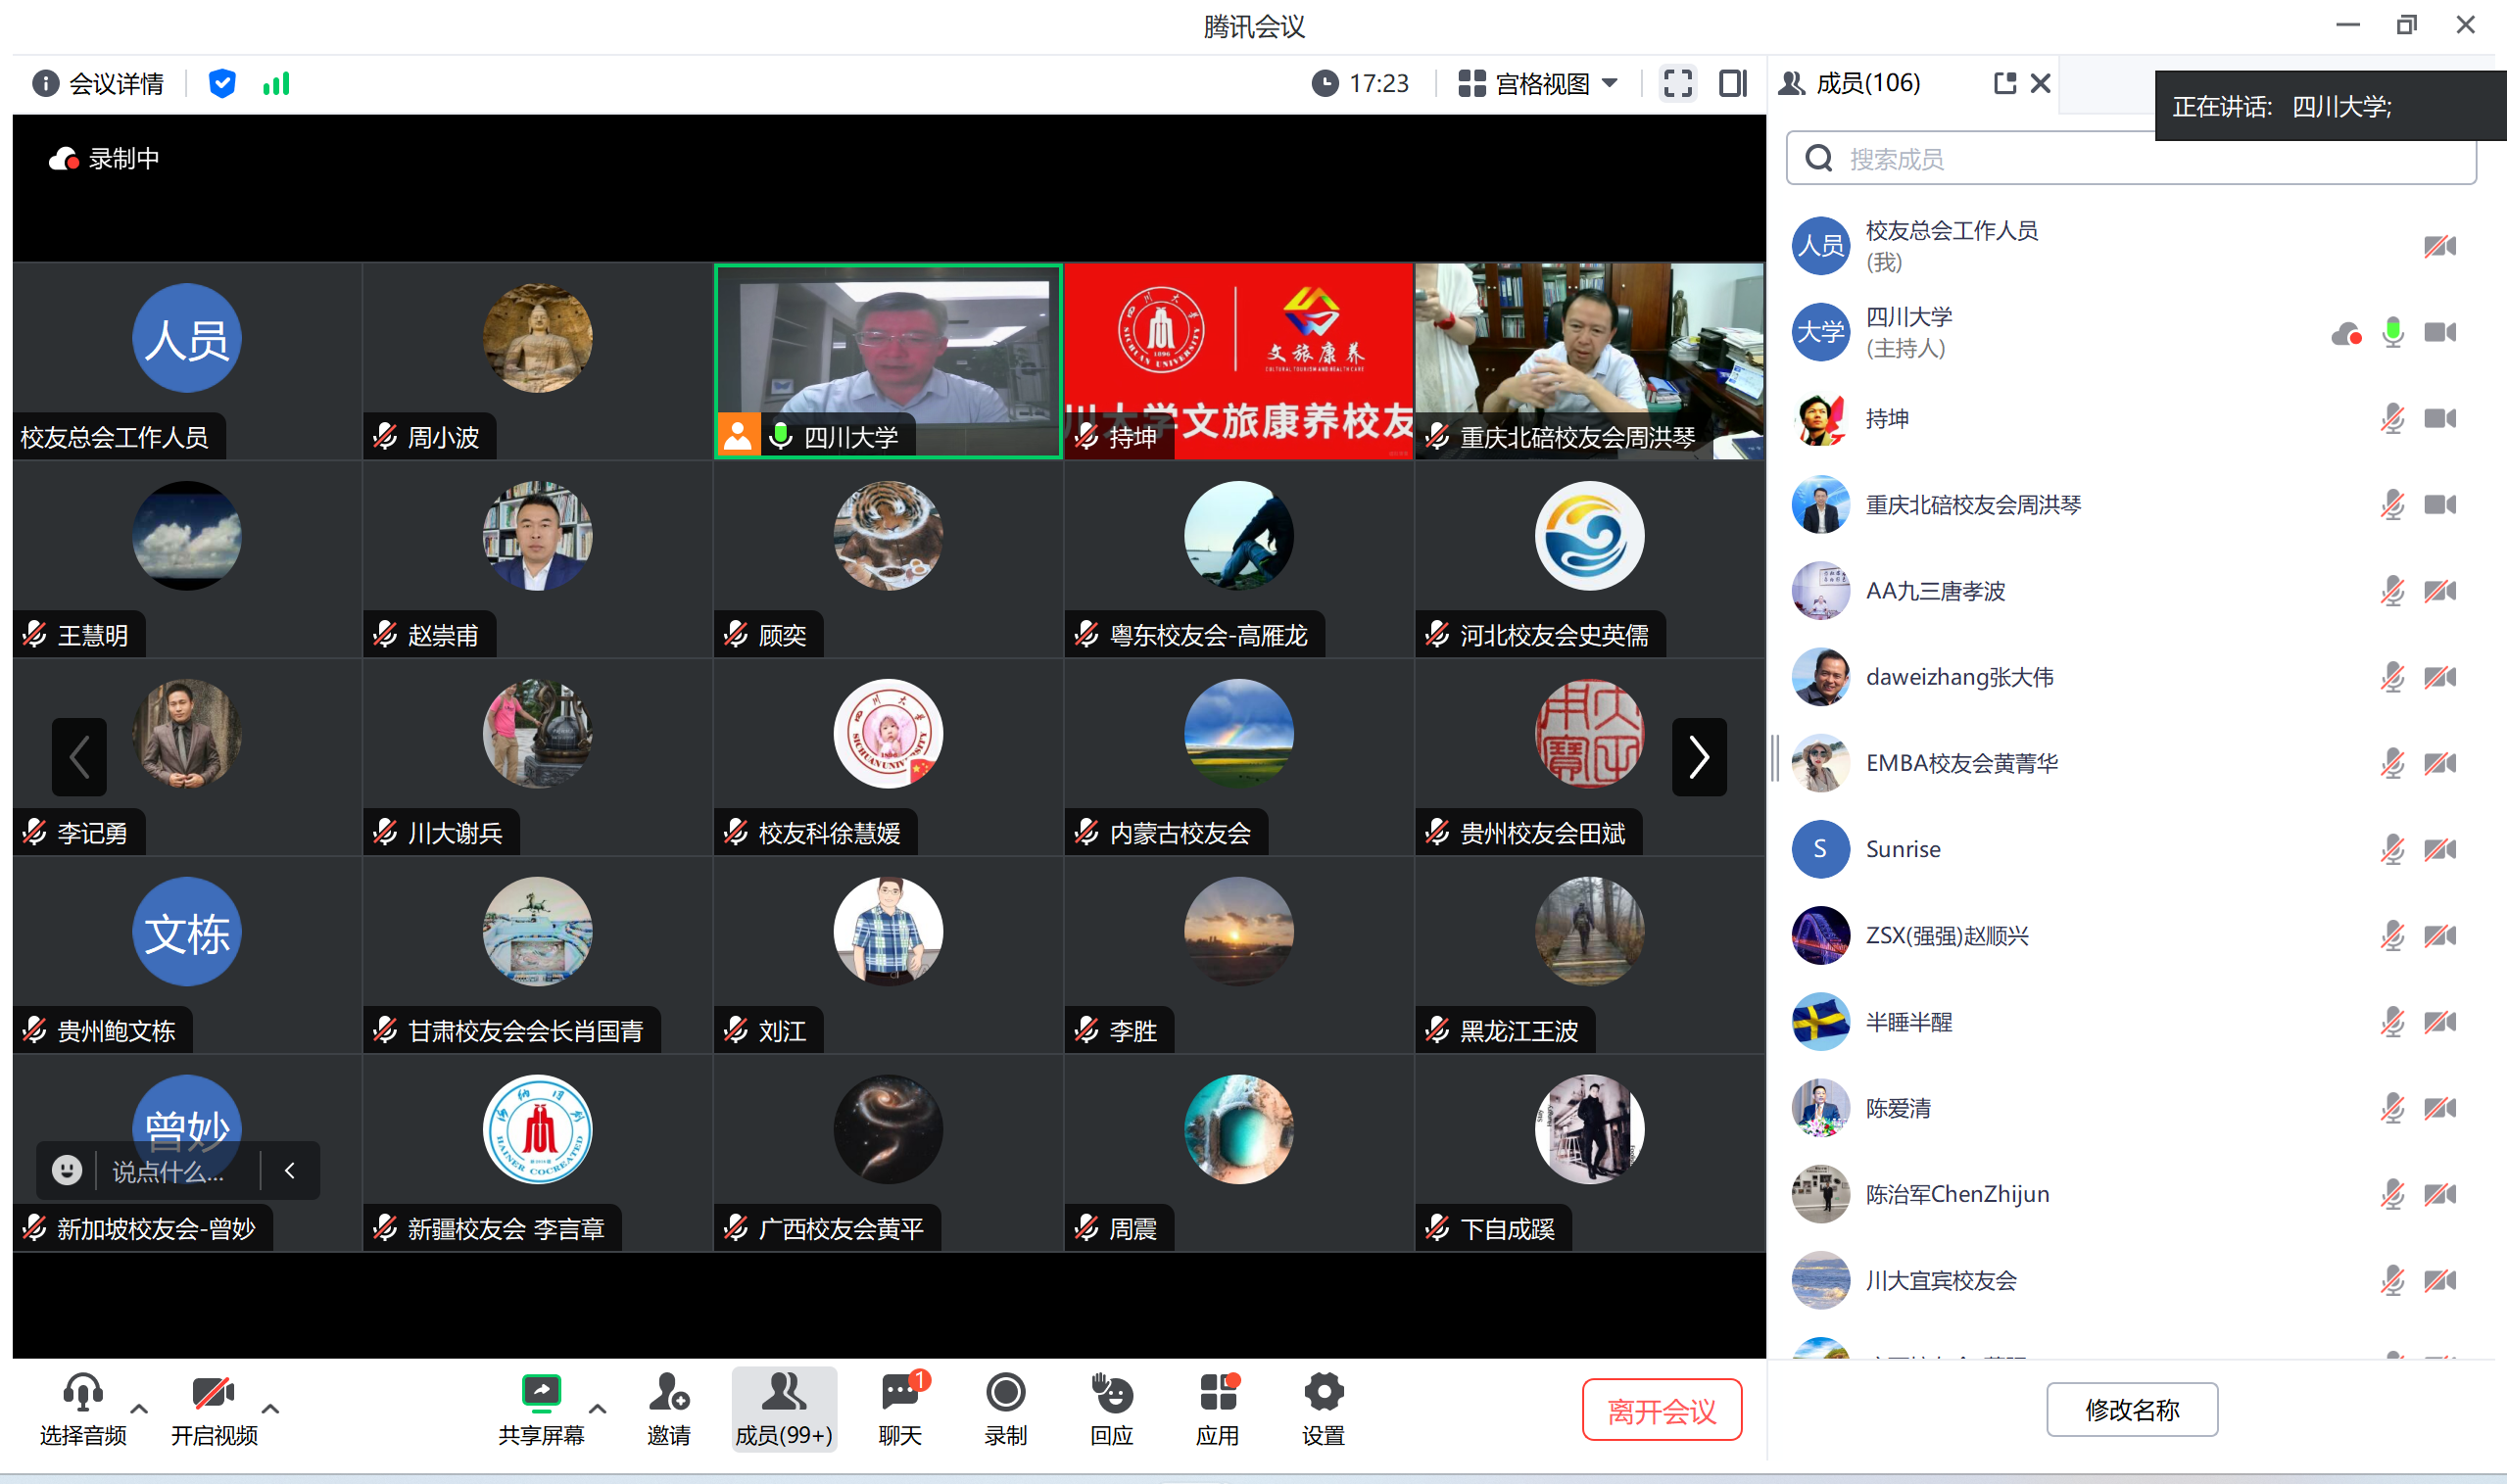Enter fullscreen using the corner-brackets icon
This screenshot has height=1484, width=2507.
[x=1677, y=83]
